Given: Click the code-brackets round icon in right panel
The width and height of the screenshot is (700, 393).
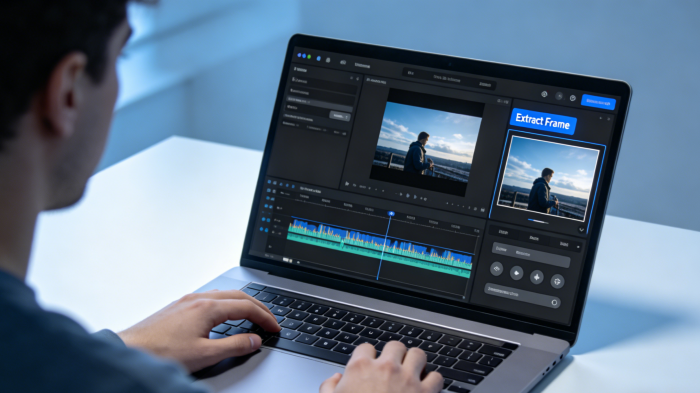Looking at the screenshot, I should [x=496, y=269].
